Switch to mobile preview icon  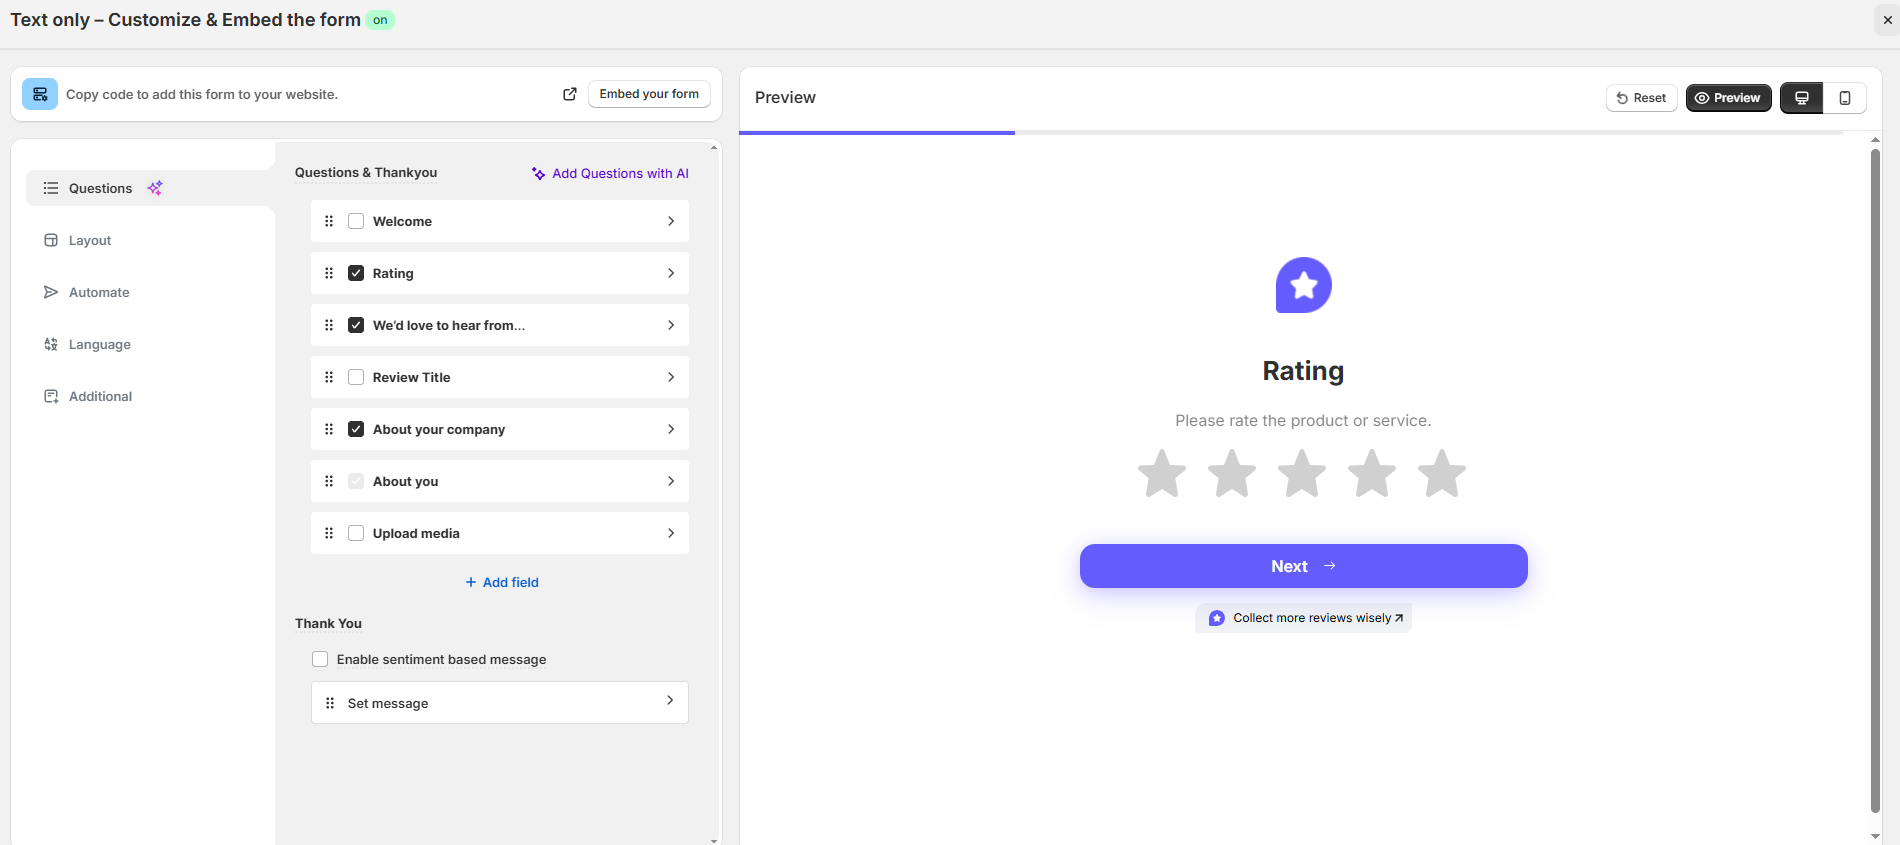tap(1845, 98)
